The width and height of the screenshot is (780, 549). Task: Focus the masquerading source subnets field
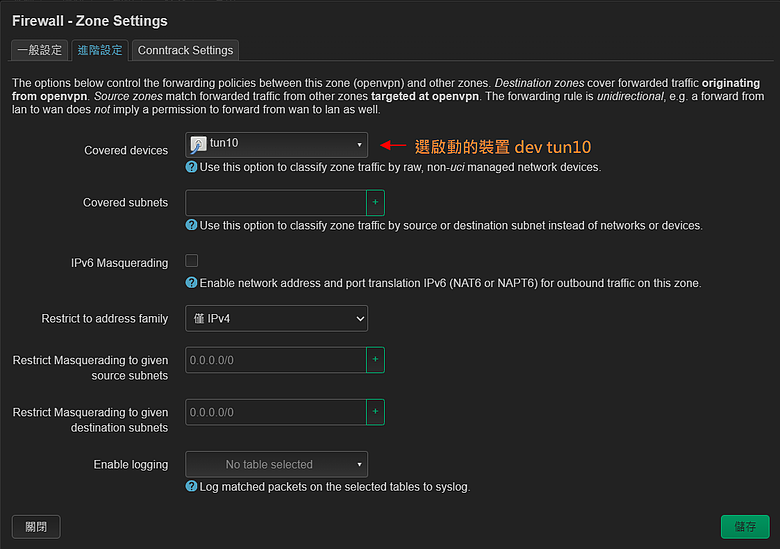[276, 360]
